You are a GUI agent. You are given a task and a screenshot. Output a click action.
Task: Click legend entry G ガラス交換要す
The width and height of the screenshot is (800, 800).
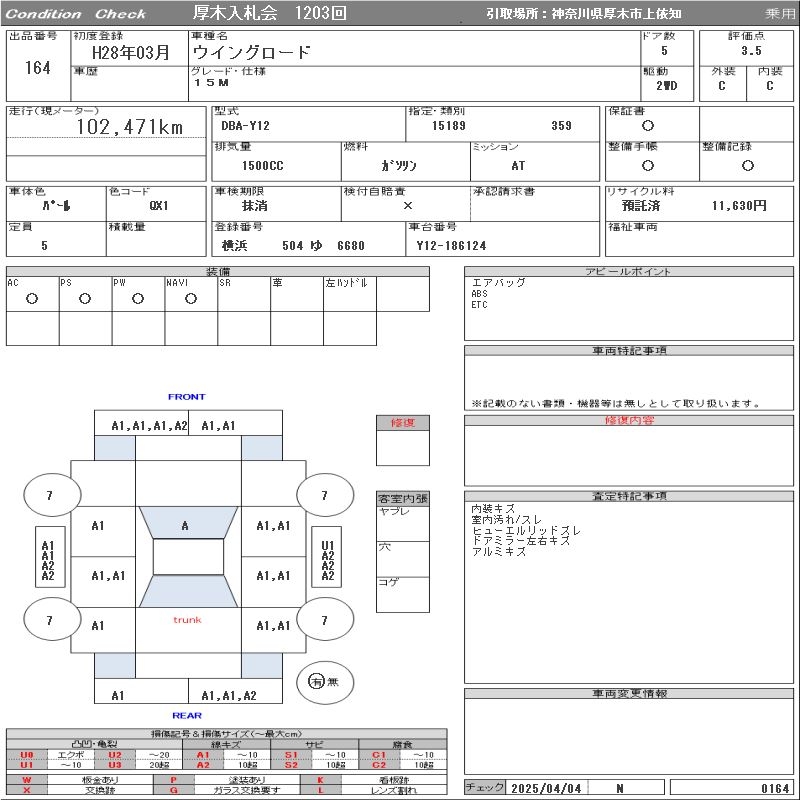coord(227,790)
